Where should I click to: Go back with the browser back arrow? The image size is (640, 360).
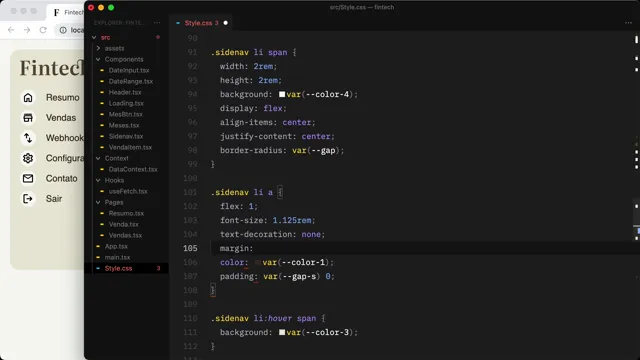tap(11, 30)
